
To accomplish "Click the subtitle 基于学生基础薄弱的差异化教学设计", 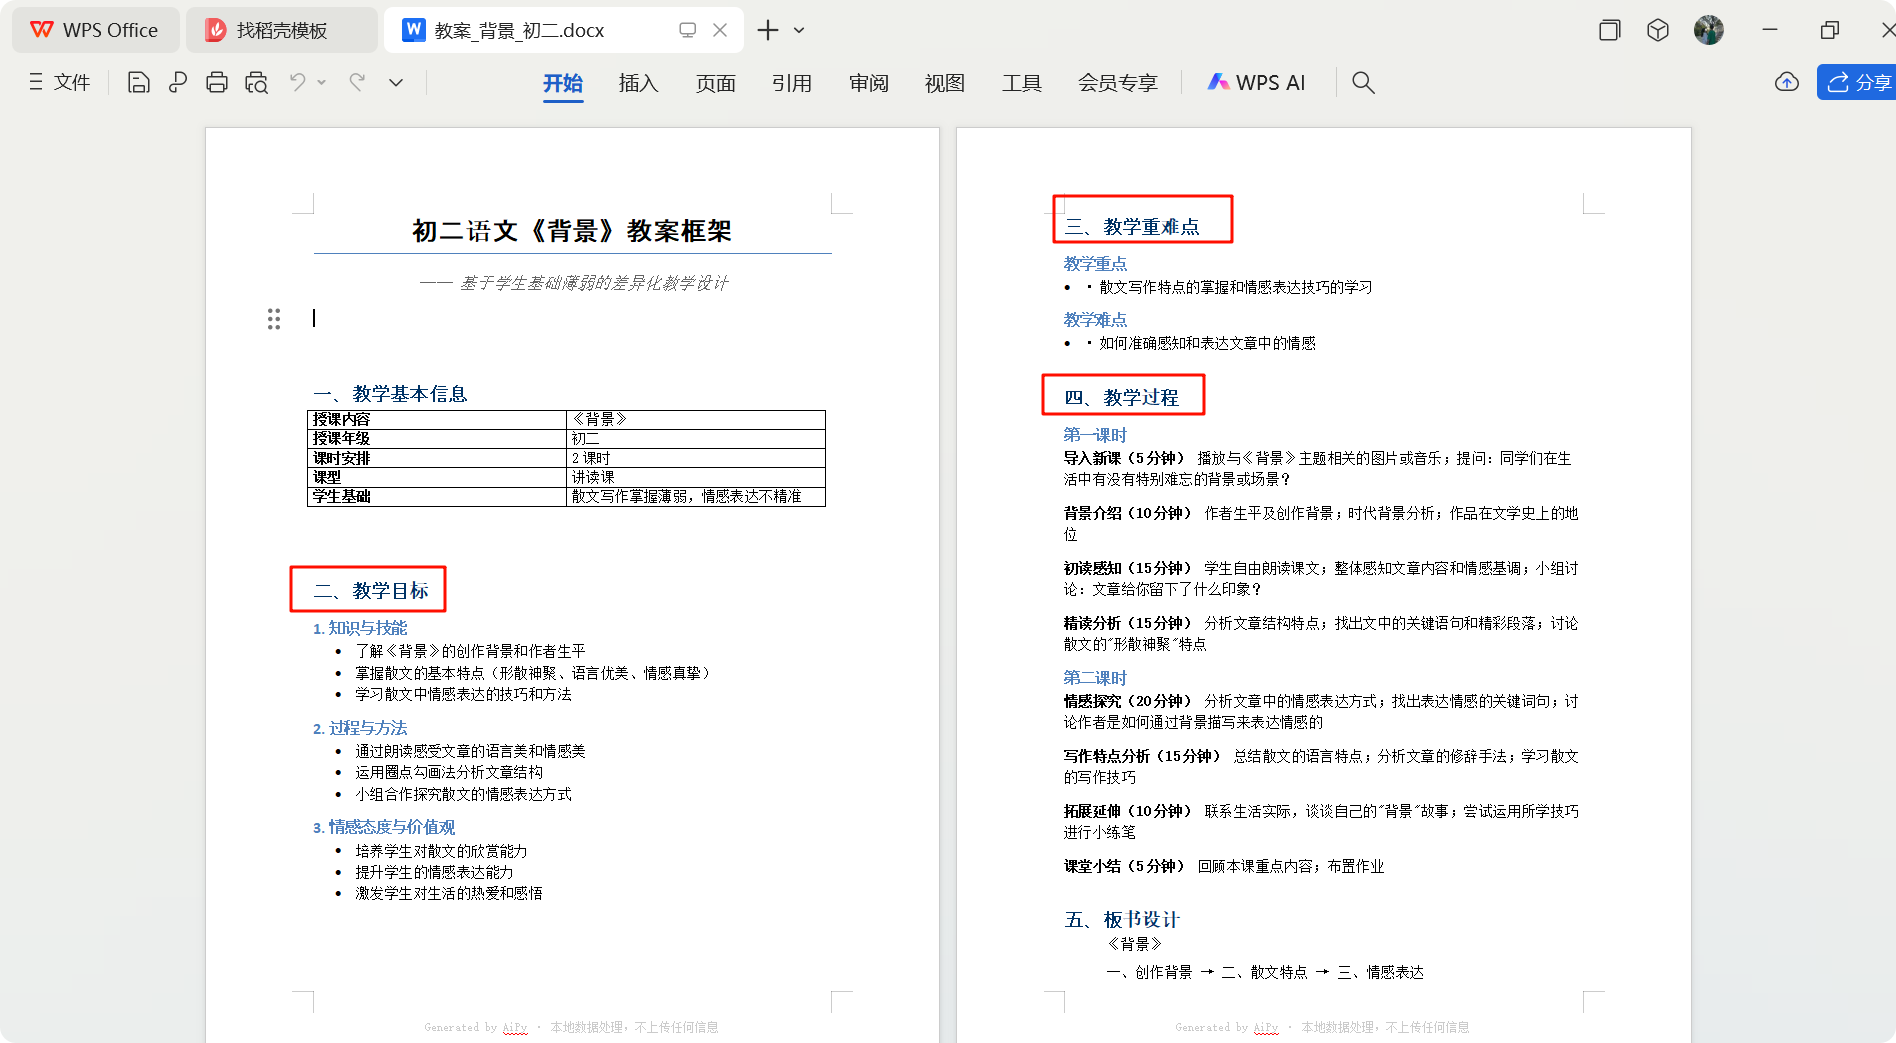I will coord(594,283).
